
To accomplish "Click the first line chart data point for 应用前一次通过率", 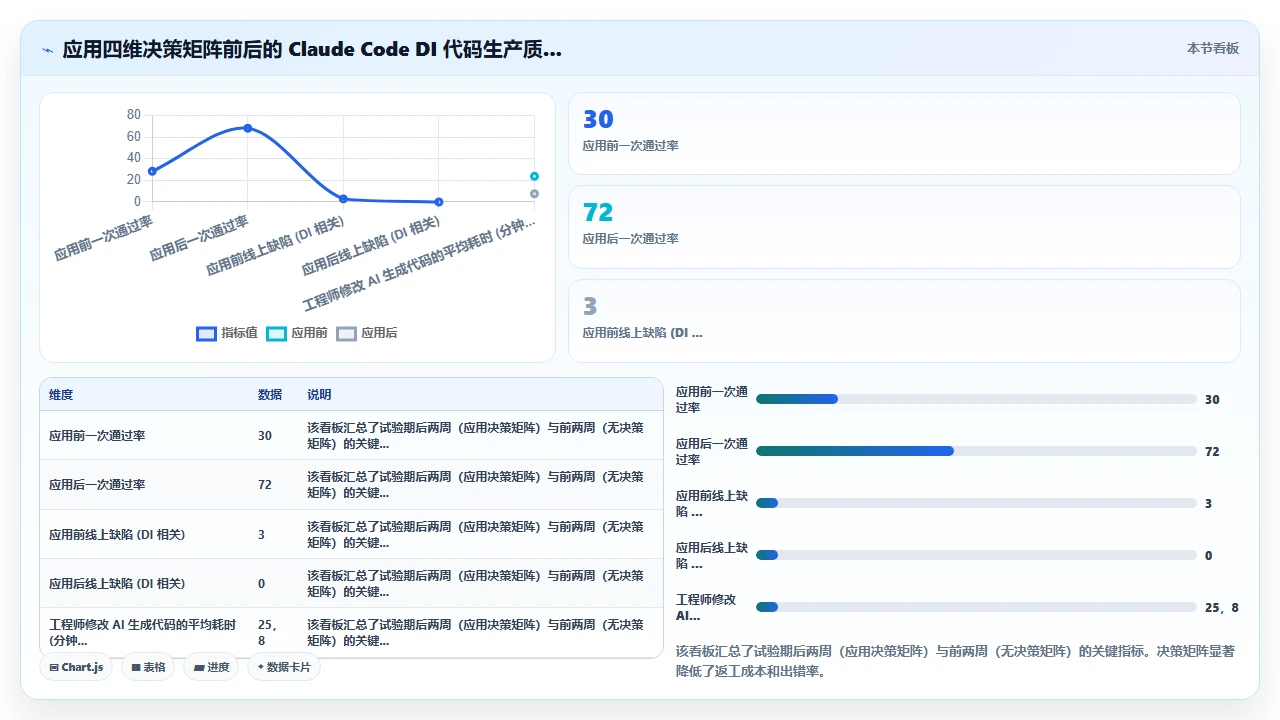I will pos(152,171).
